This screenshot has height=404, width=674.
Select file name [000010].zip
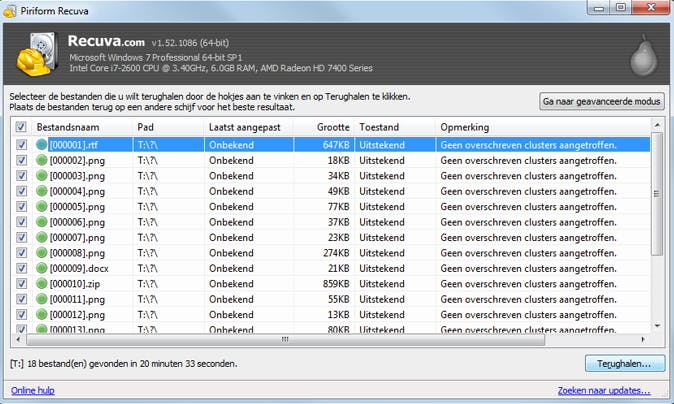click(x=75, y=284)
